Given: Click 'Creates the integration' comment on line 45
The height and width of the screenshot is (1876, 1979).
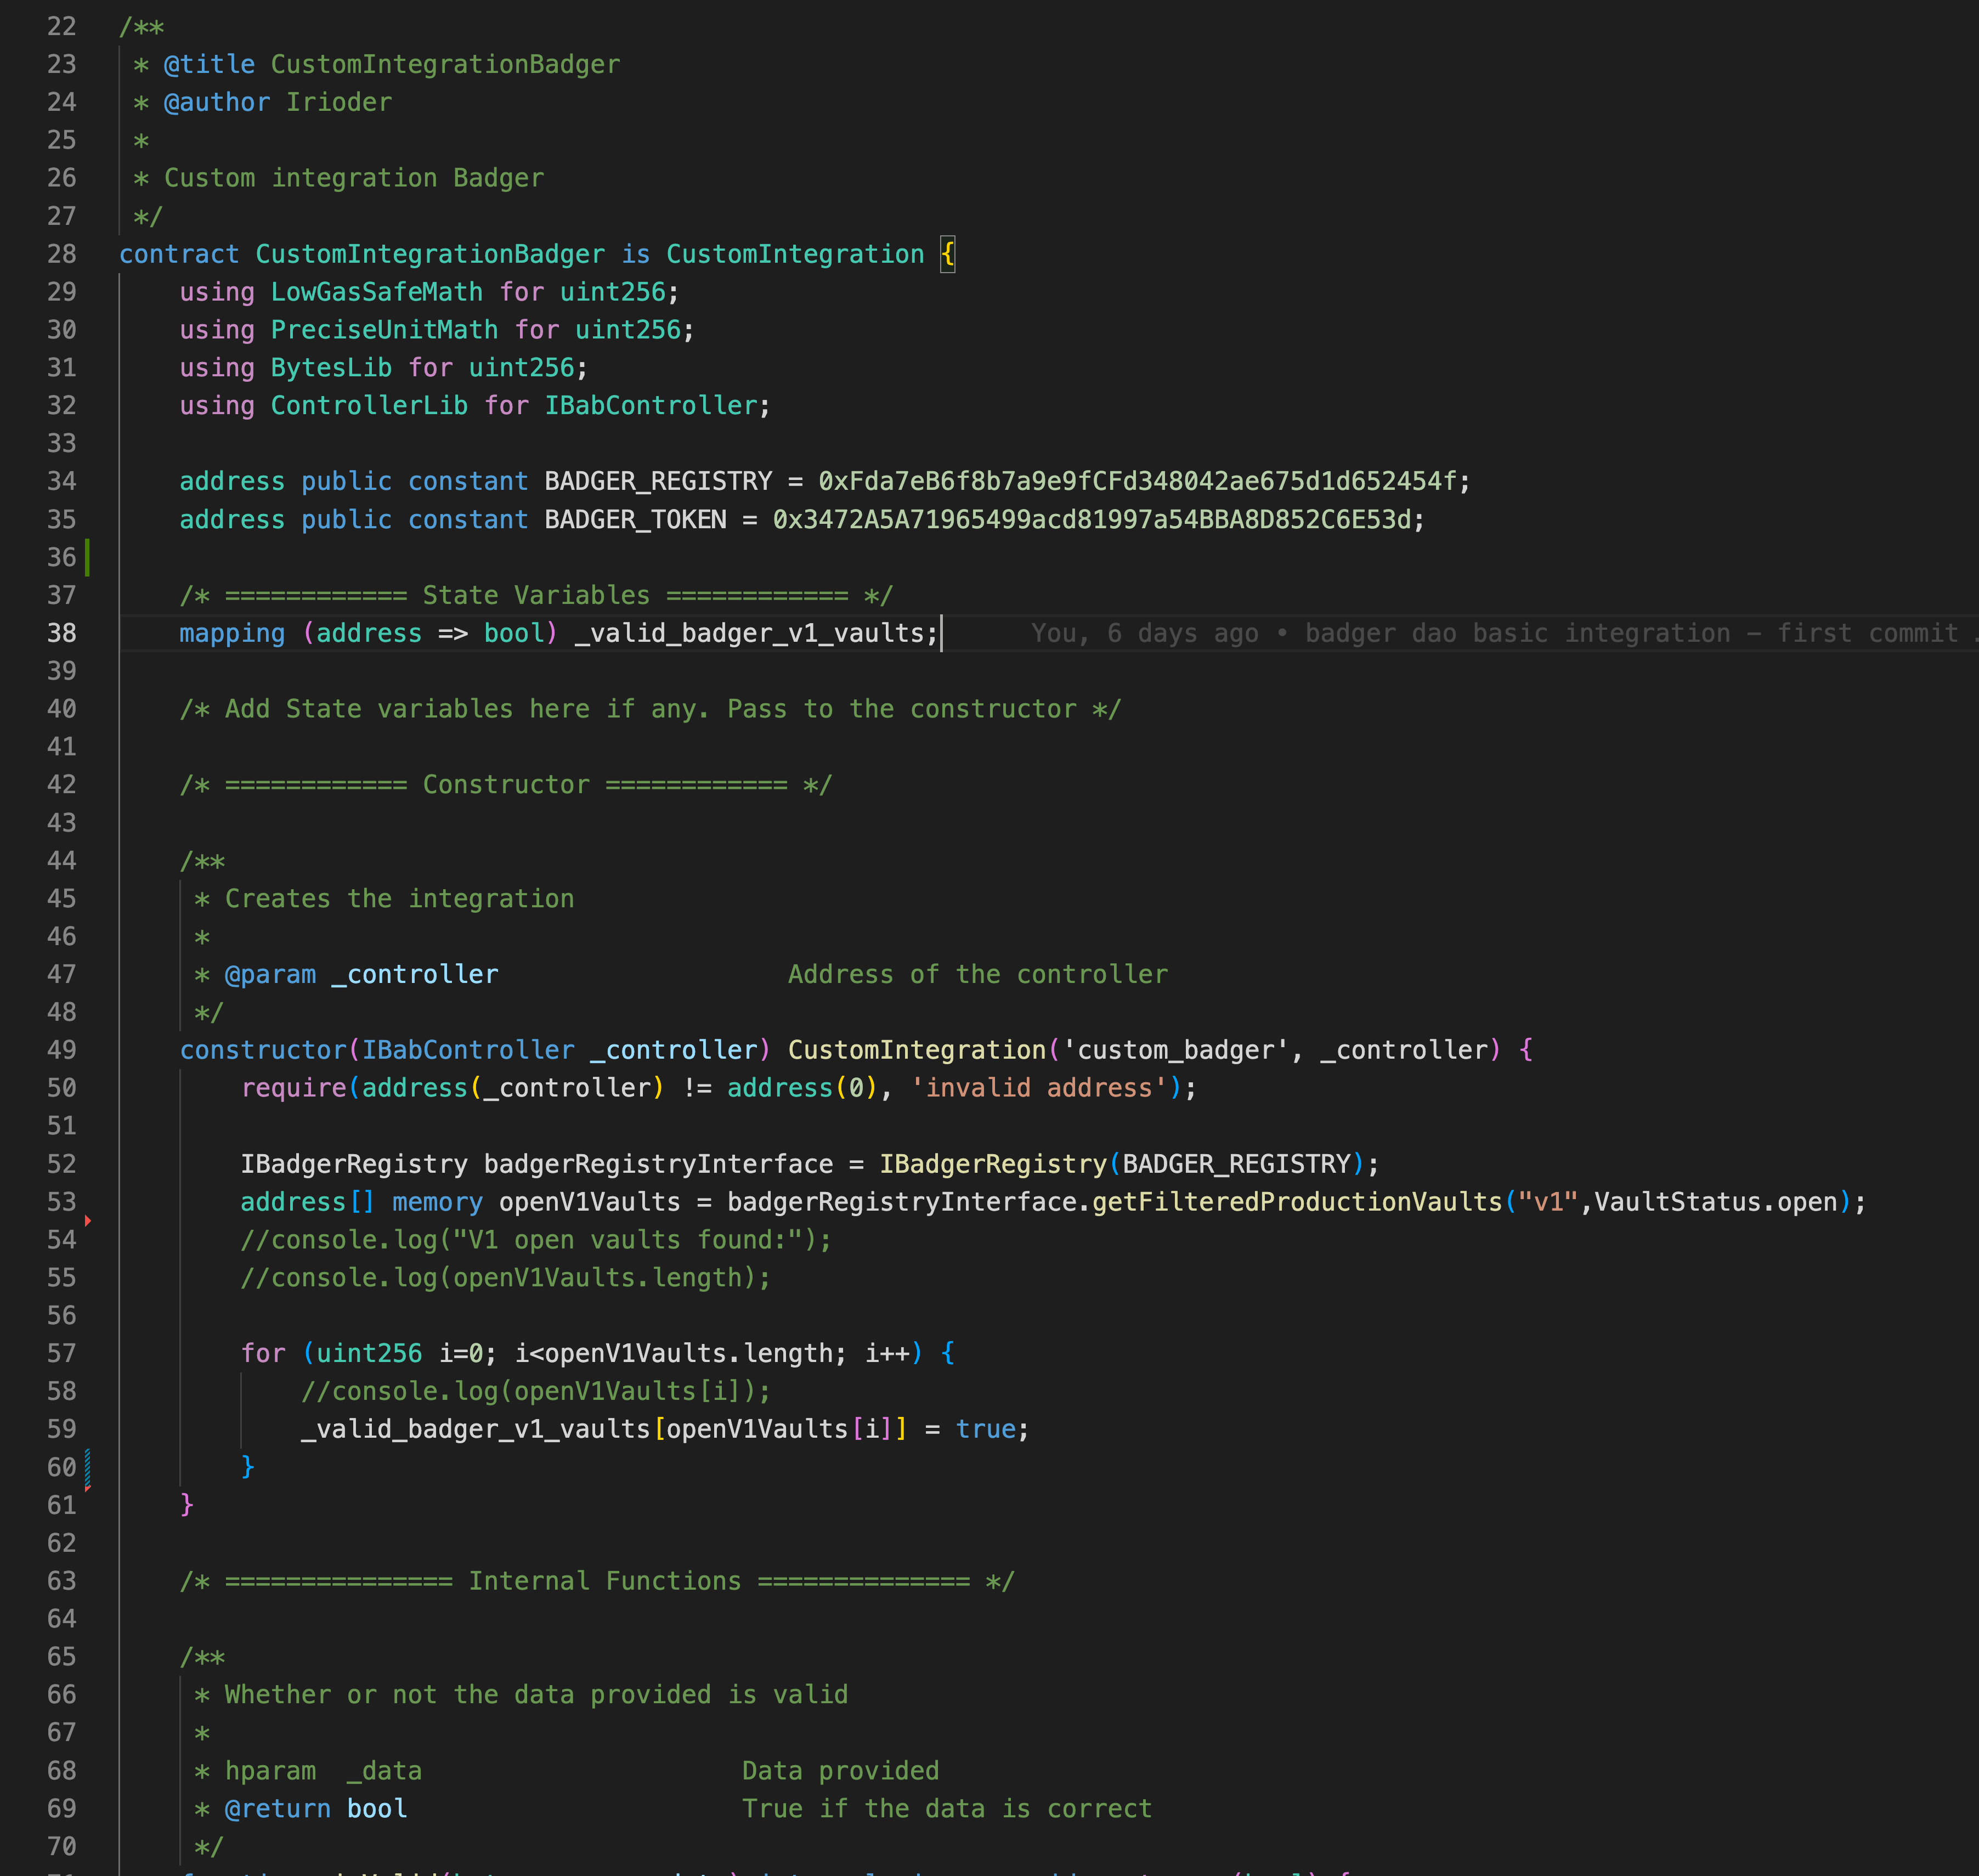Looking at the screenshot, I should pyautogui.click(x=399, y=898).
